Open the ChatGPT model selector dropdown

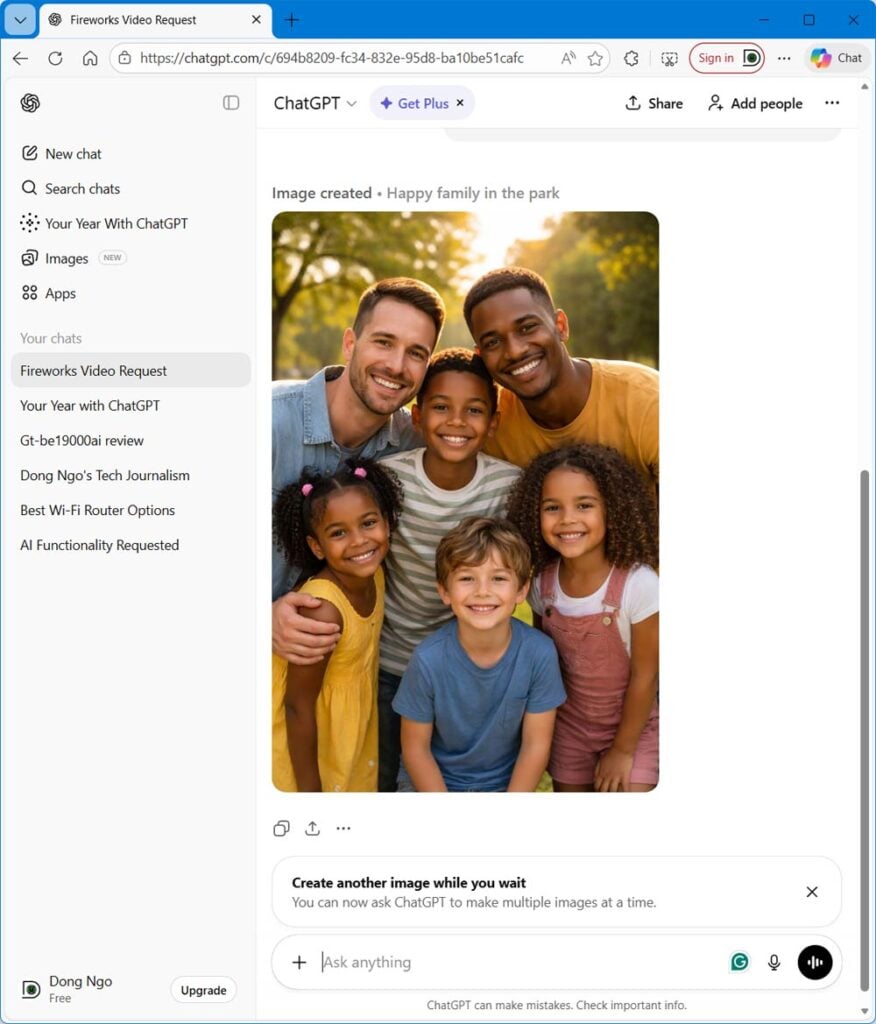pyautogui.click(x=313, y=103)
